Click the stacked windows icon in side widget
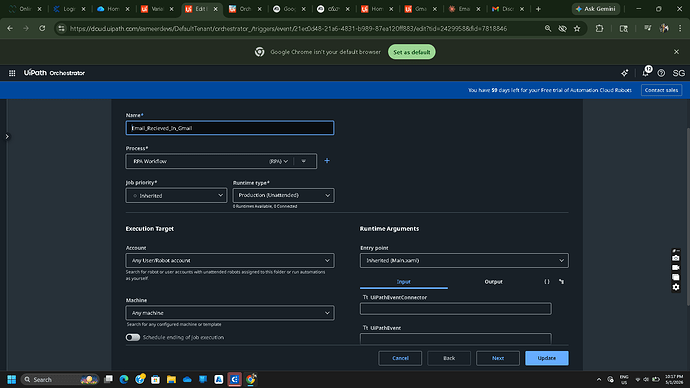Screen dimensions: 690x388 tap(675, 277)
